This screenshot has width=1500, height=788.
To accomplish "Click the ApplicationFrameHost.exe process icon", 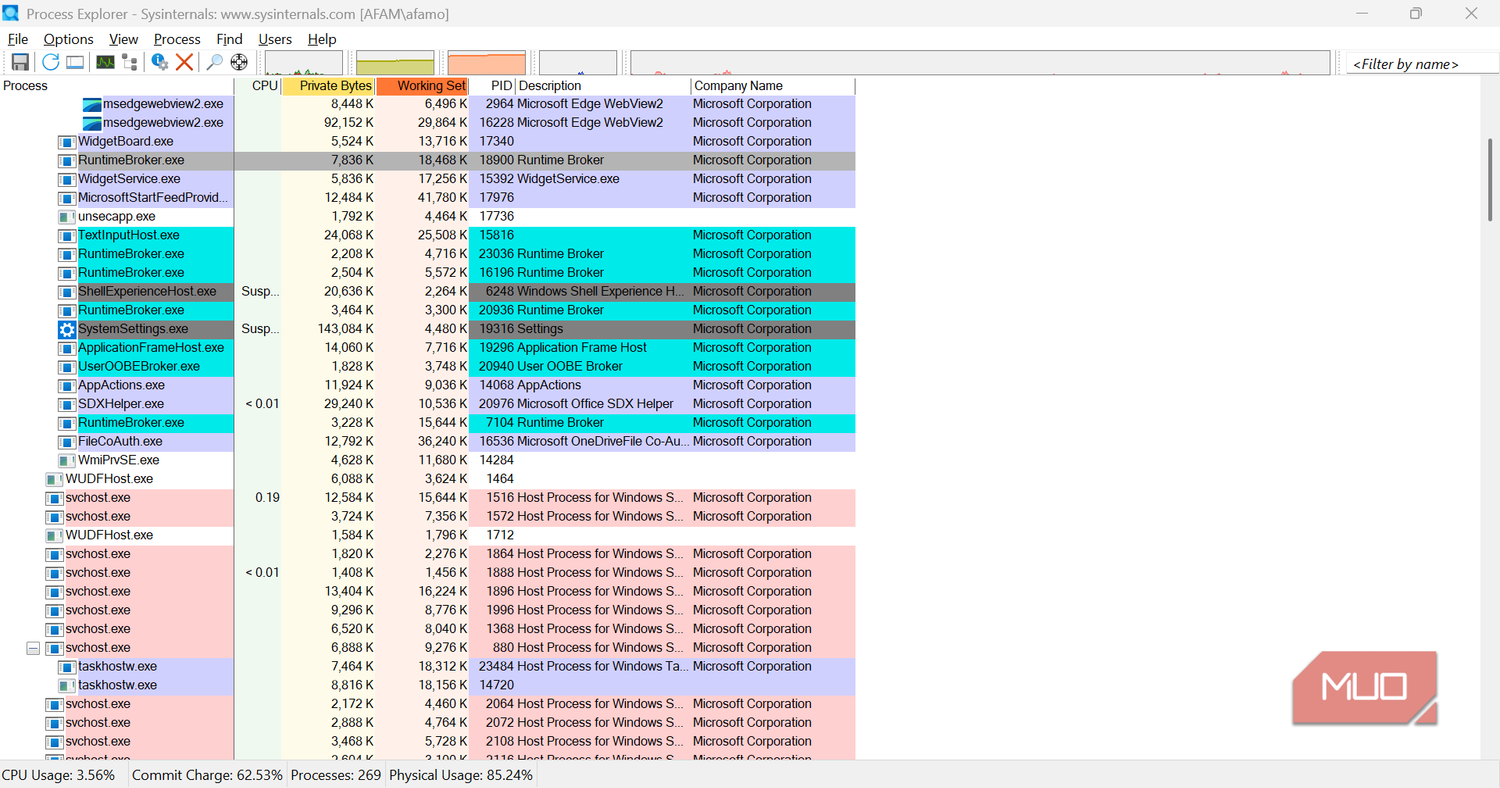I will tap(67, 347).
